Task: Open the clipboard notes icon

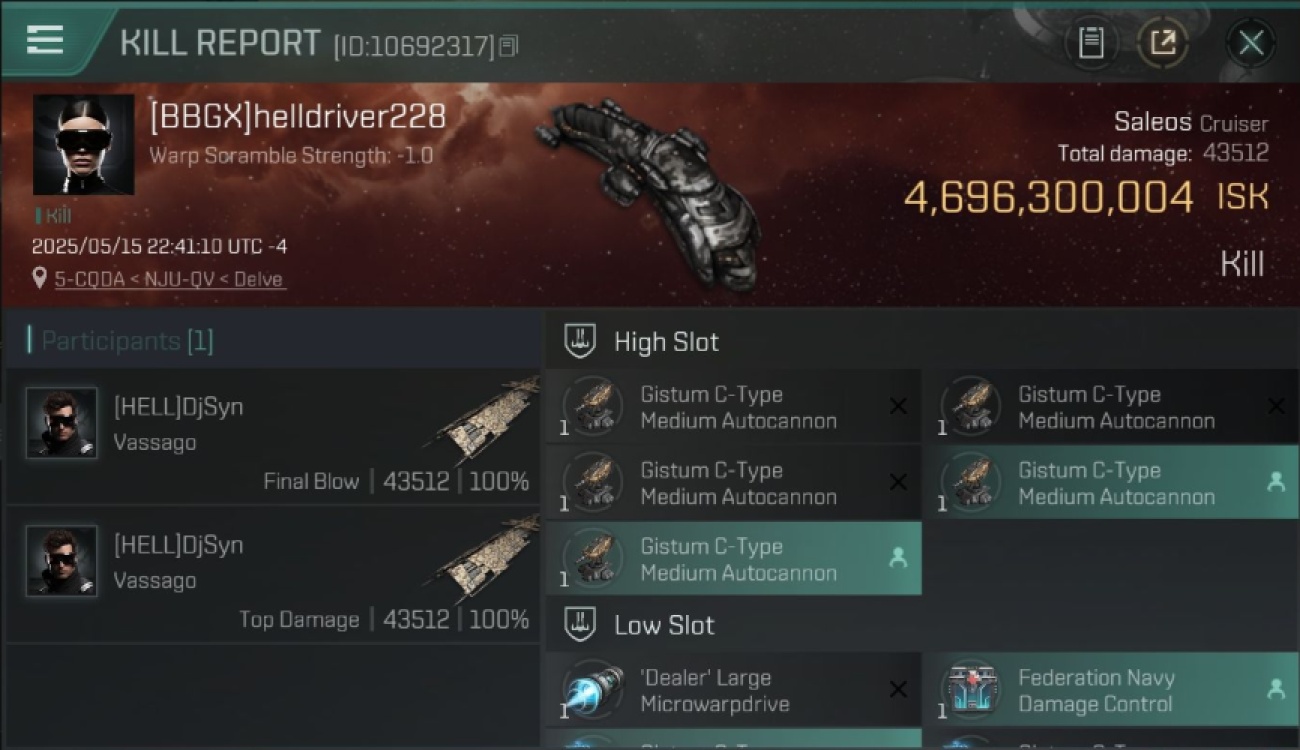Action: 1091,43
